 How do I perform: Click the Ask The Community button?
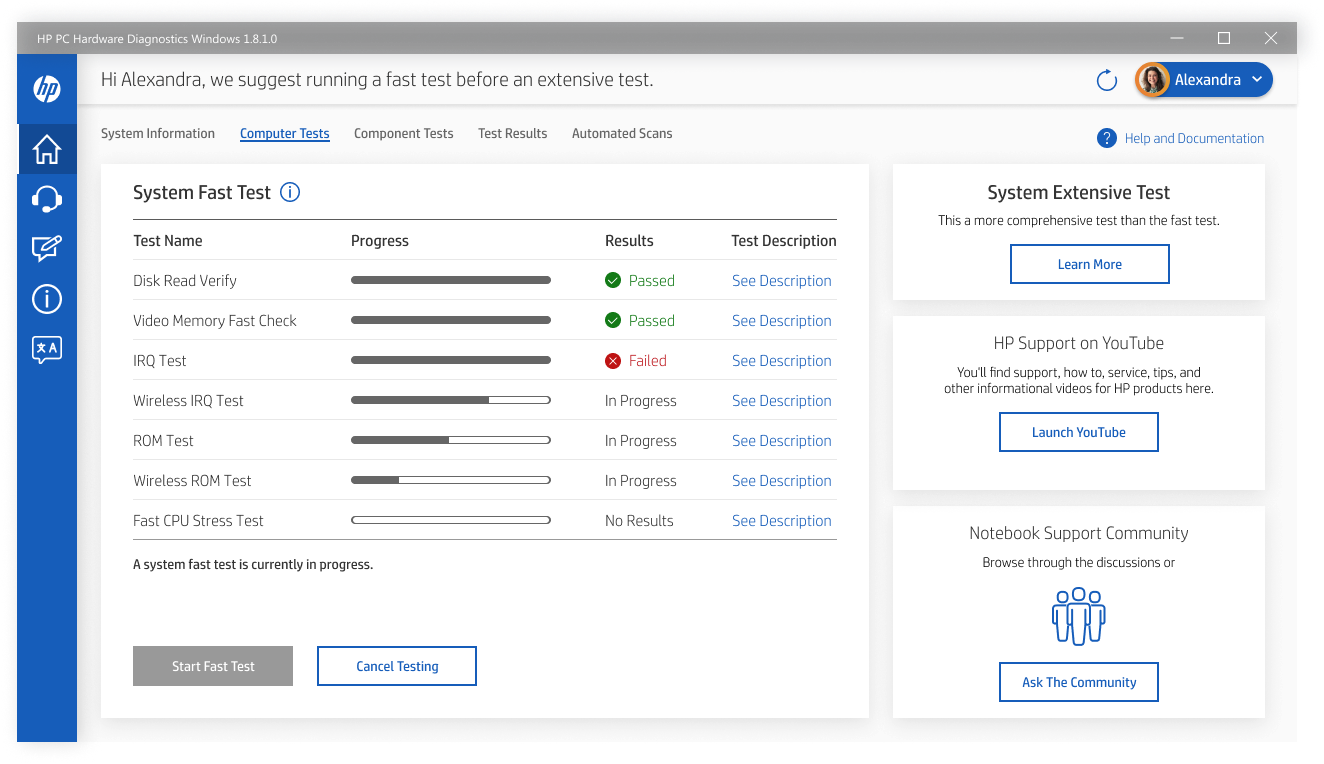pyautogui.click(x=1079, y=682)
